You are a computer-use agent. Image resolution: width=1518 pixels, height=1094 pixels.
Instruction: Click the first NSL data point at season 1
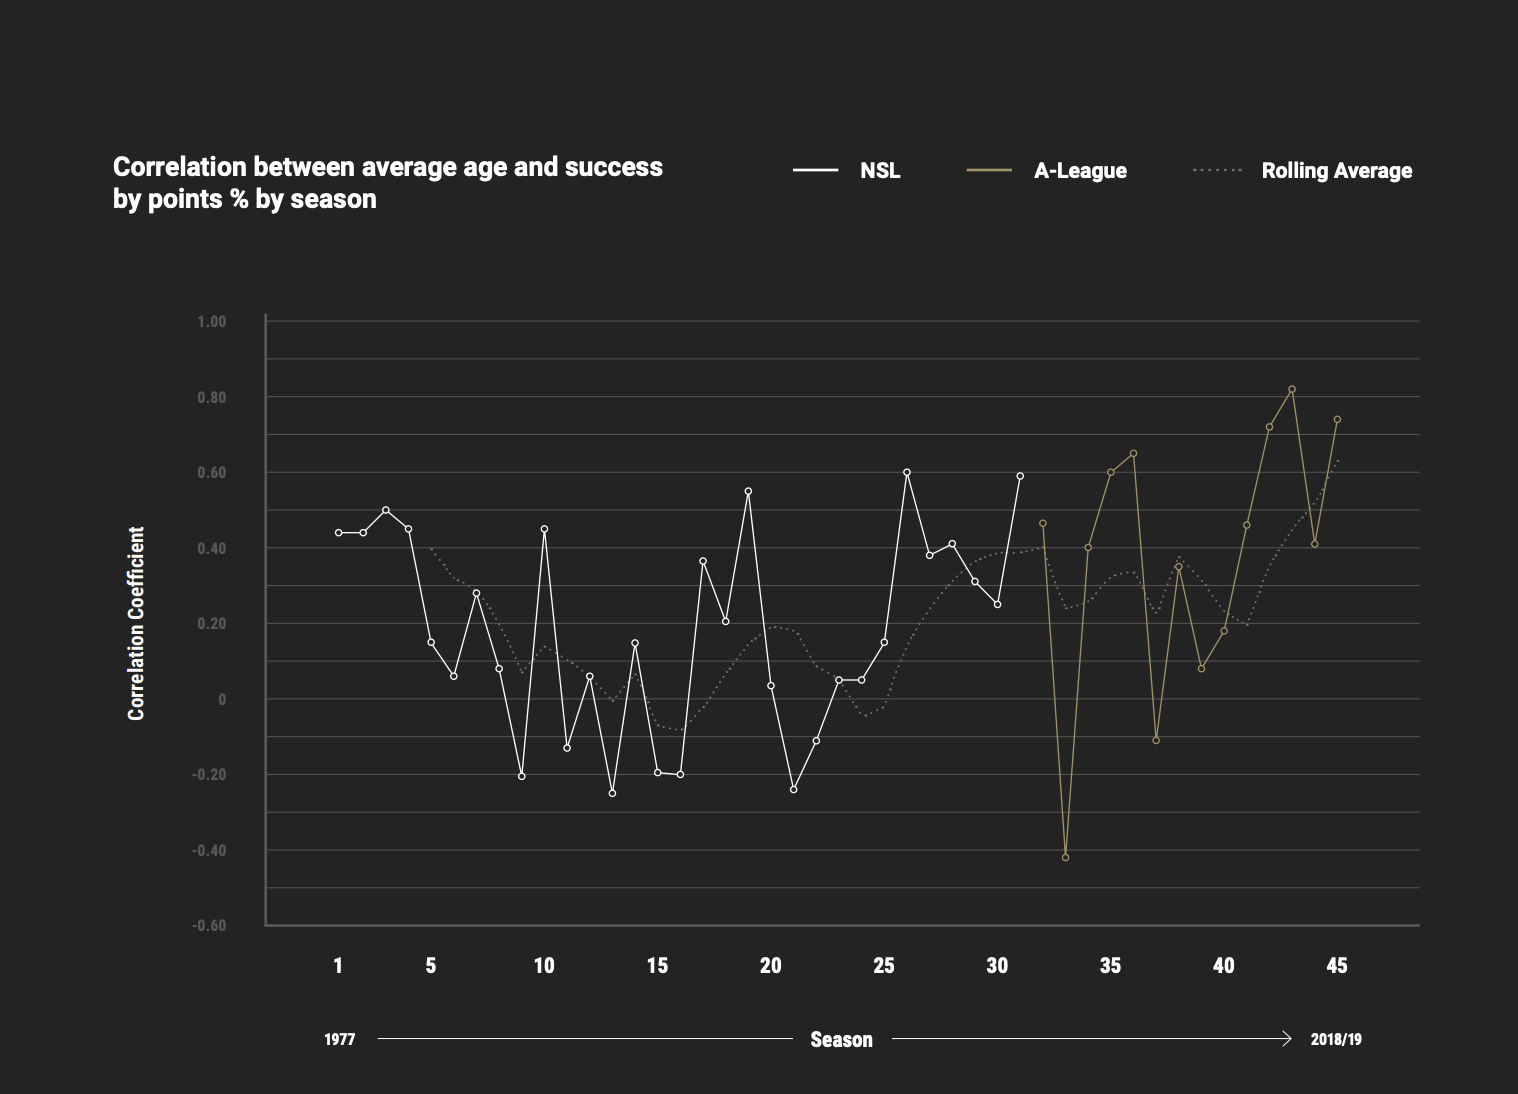[338, 532]
